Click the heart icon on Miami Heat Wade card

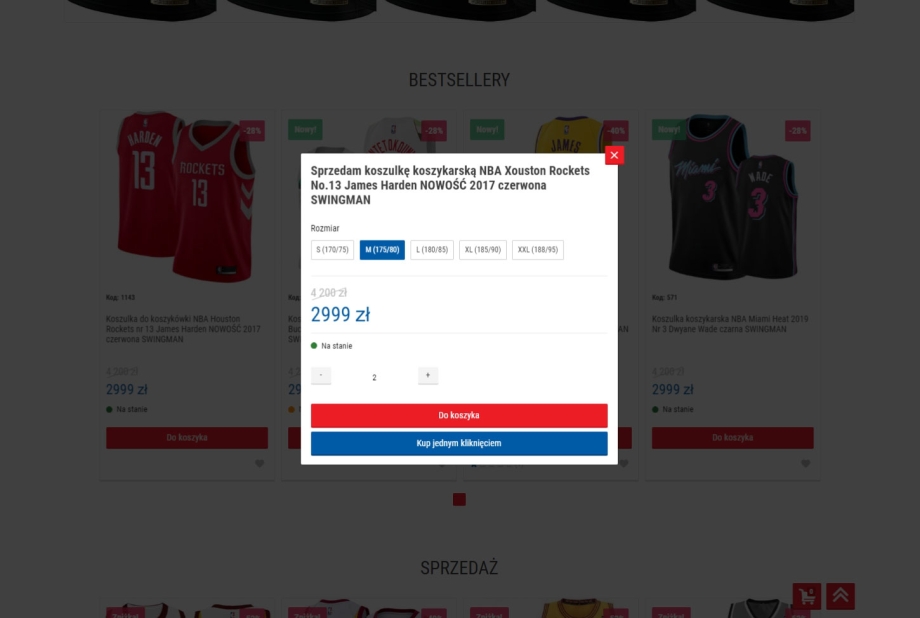click(x=806, y=464)
